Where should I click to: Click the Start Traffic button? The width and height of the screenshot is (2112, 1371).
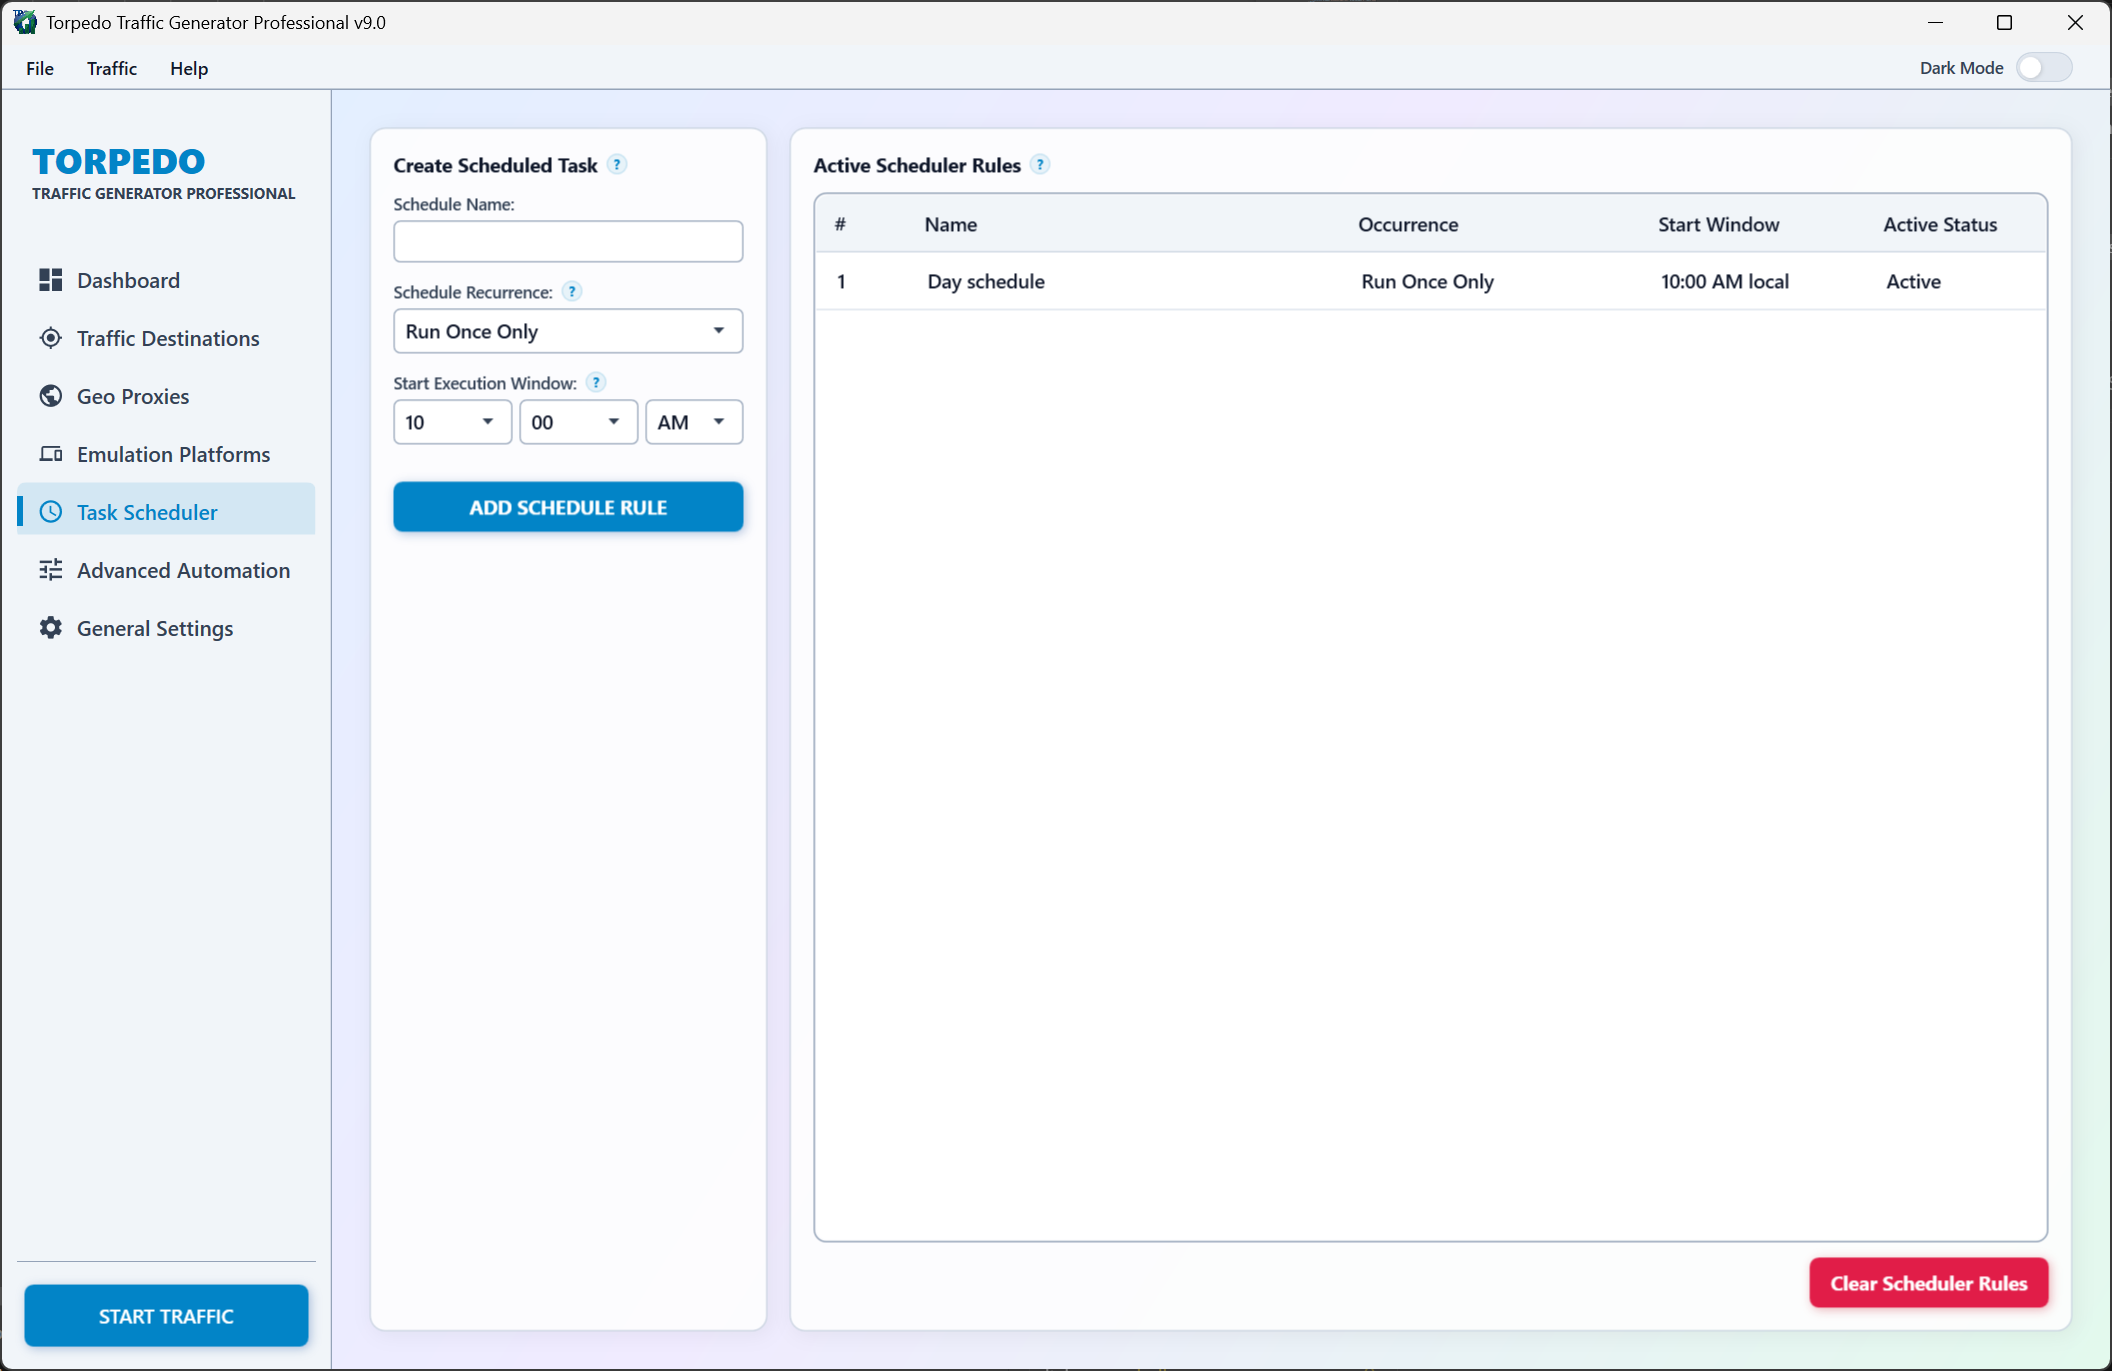(x=166, y=1316)
